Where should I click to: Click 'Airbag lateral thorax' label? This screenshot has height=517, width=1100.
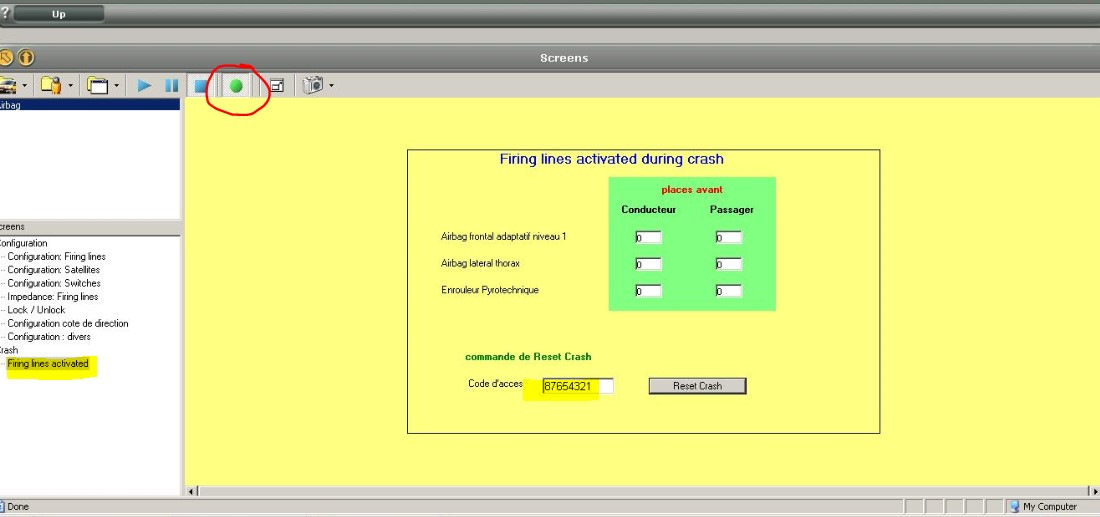tap(481, 263)
